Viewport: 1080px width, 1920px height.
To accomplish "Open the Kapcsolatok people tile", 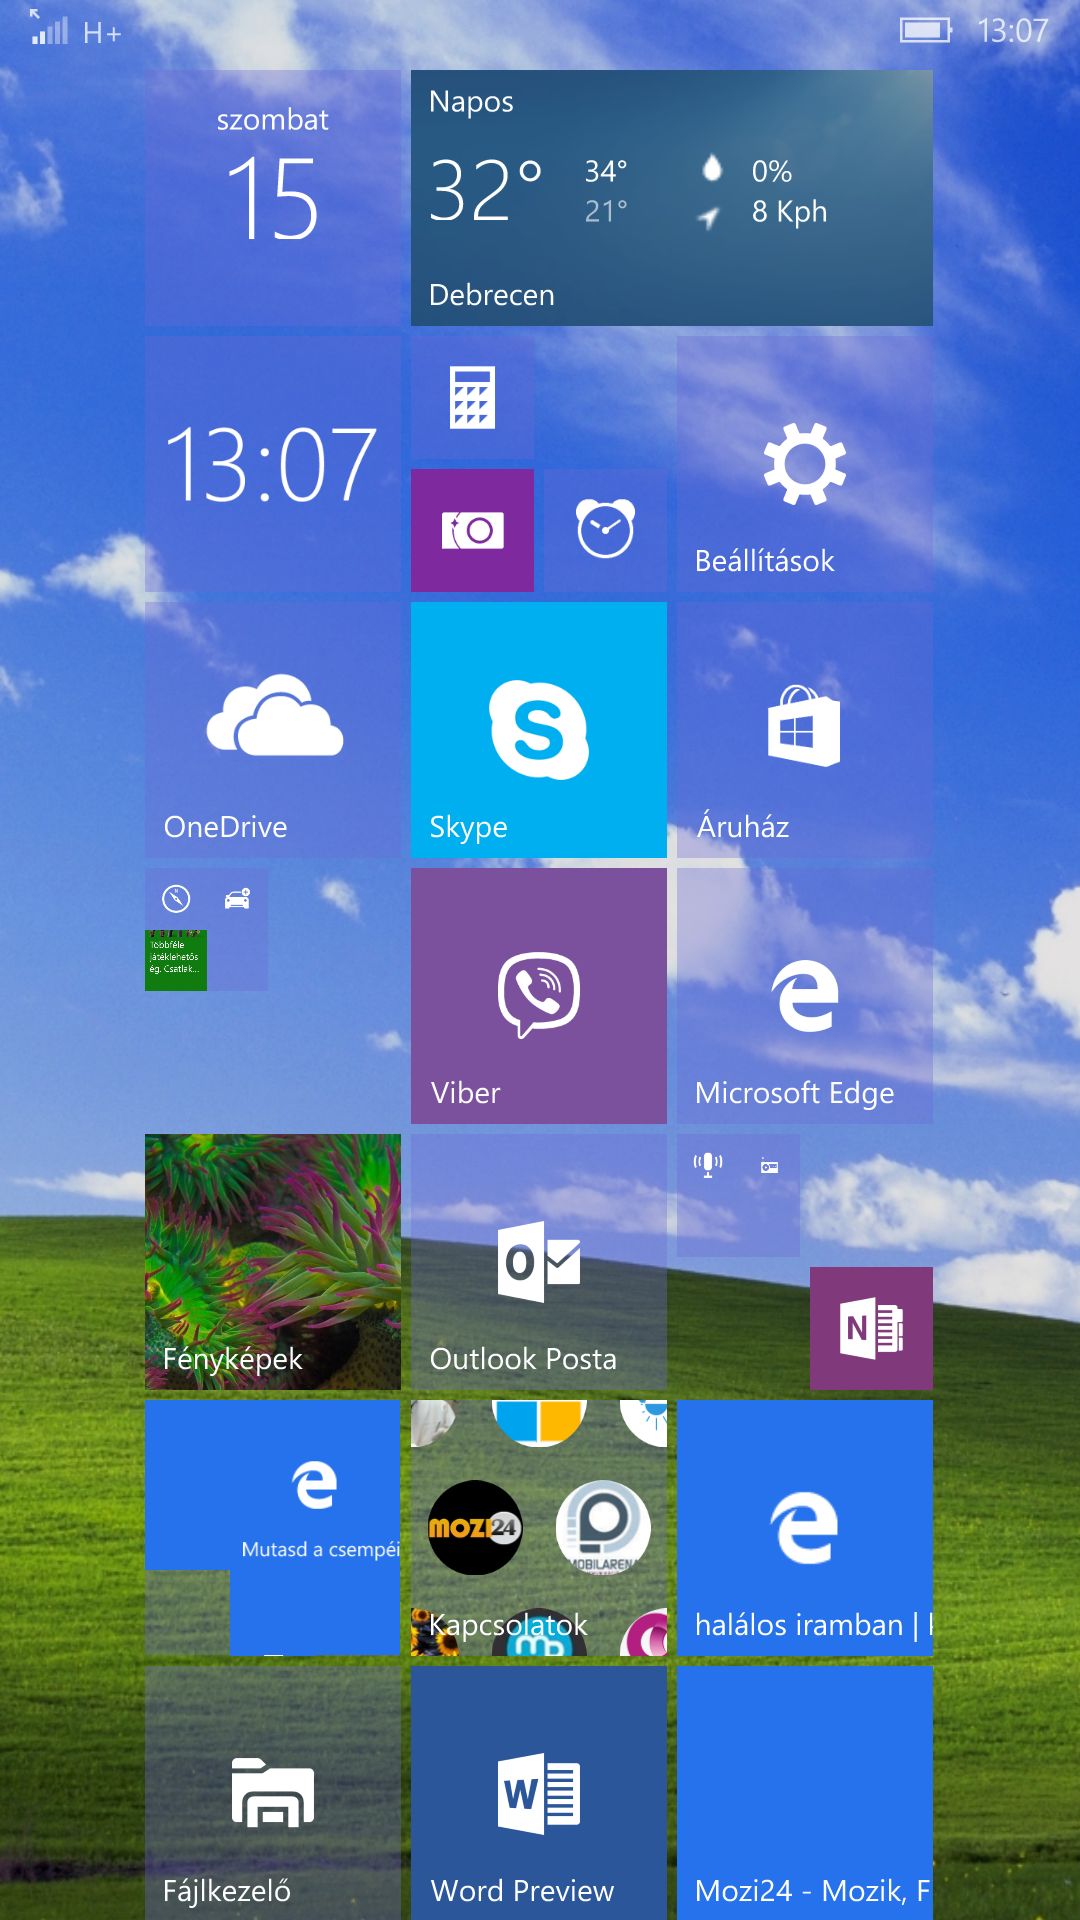I will [x=539, y=1527].
